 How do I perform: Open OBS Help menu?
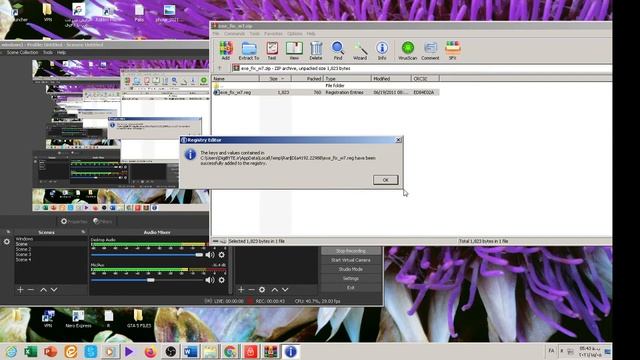click(61, 52)
